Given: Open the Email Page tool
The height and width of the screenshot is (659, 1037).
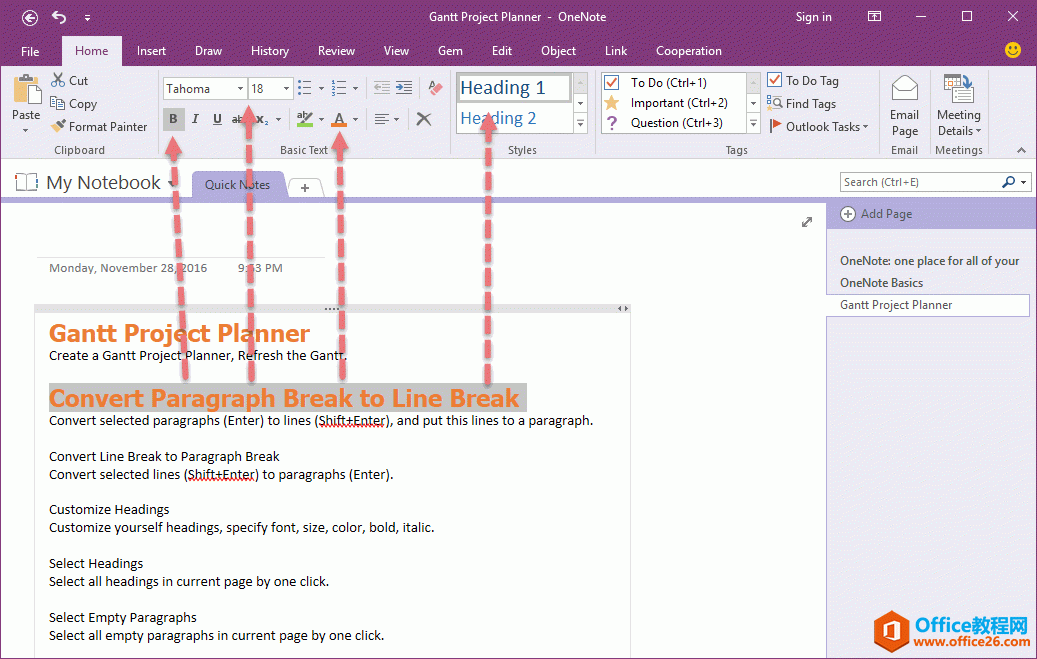Looking at the screenshot, I should (904, 105).
